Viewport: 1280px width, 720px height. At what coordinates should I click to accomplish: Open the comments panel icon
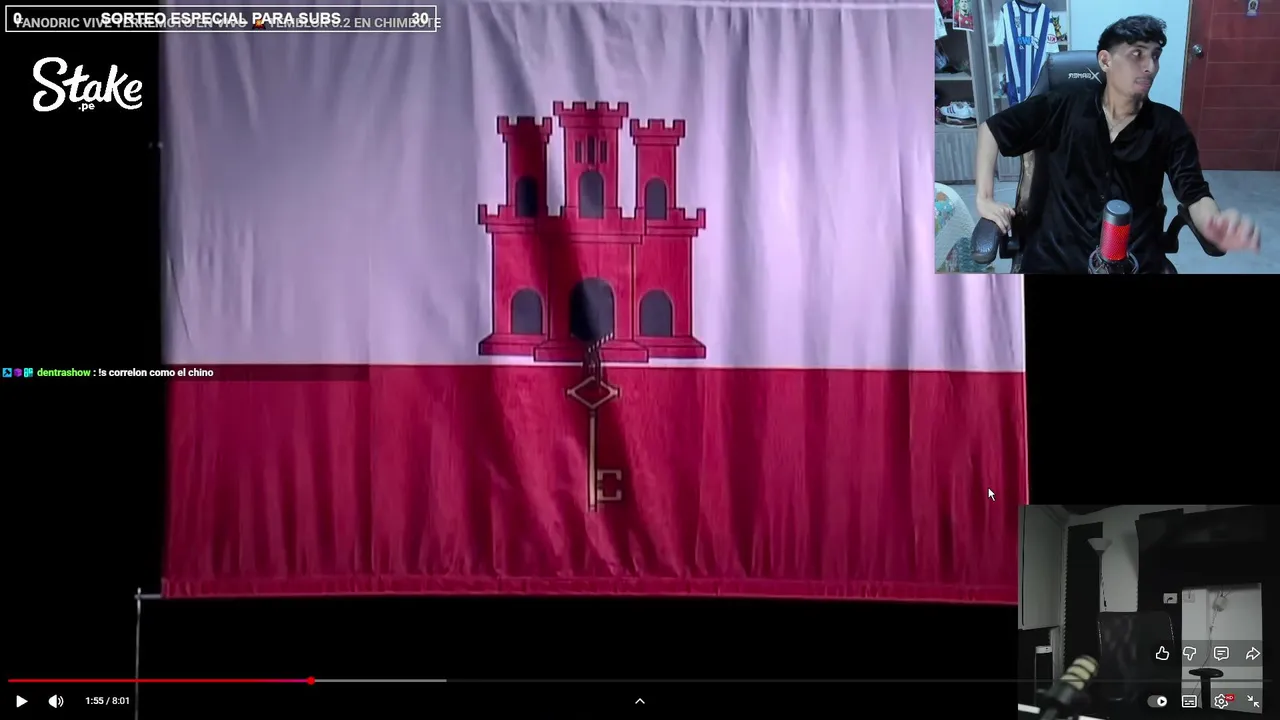1221,653
